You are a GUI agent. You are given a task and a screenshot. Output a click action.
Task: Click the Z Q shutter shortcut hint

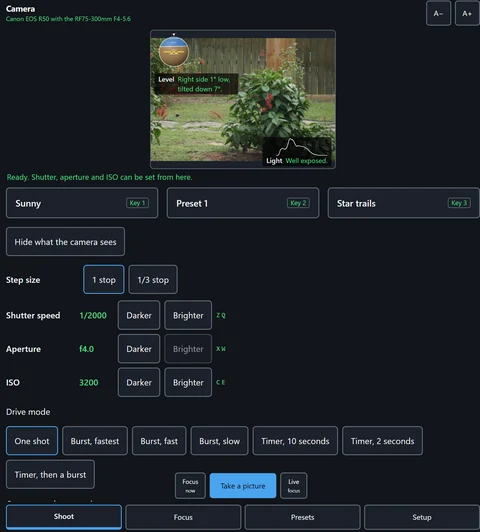click(221, 315)
